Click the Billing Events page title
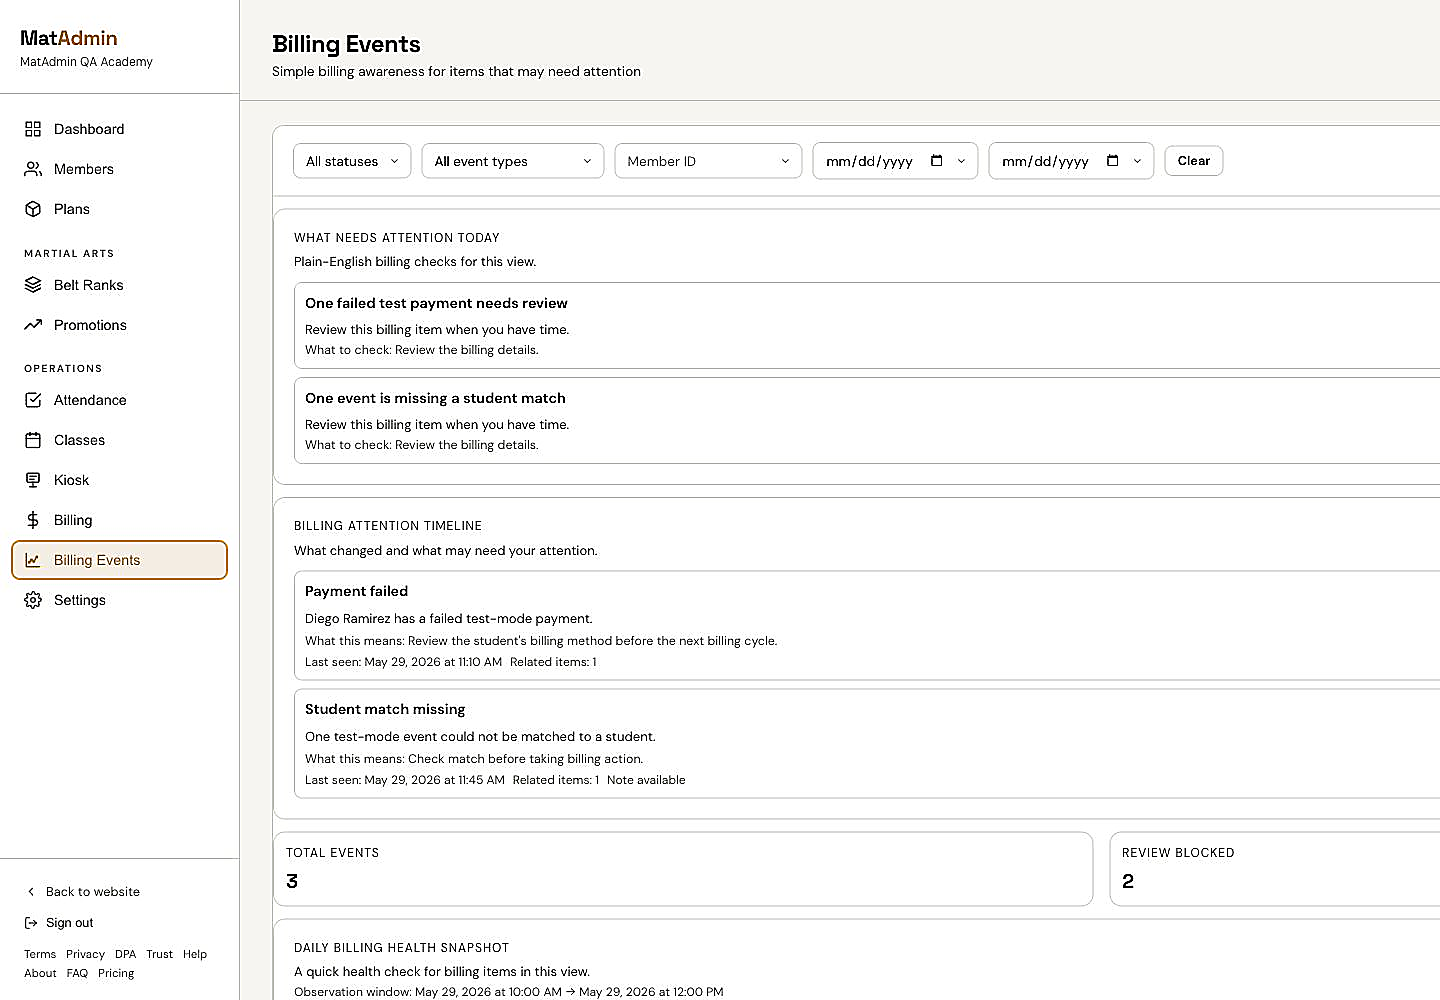The width and height of the screenshot is (1440, 1000). (346, 44)
